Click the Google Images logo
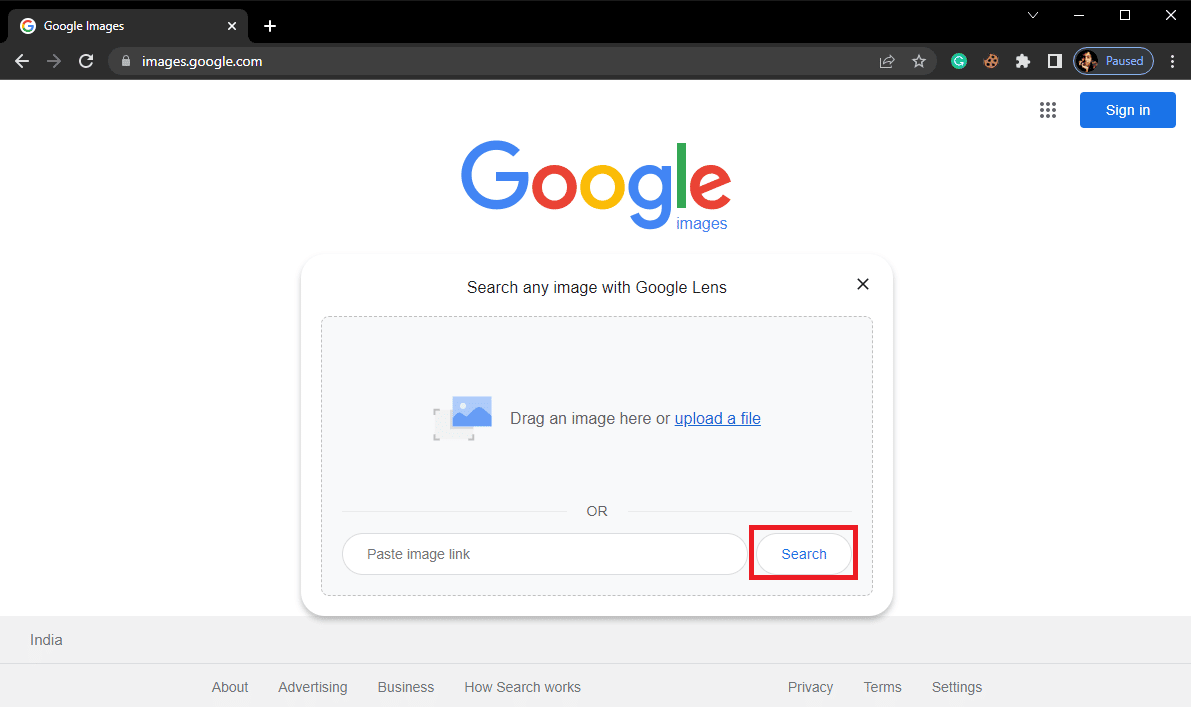The image size is (1191, 707). click(596, 185)
